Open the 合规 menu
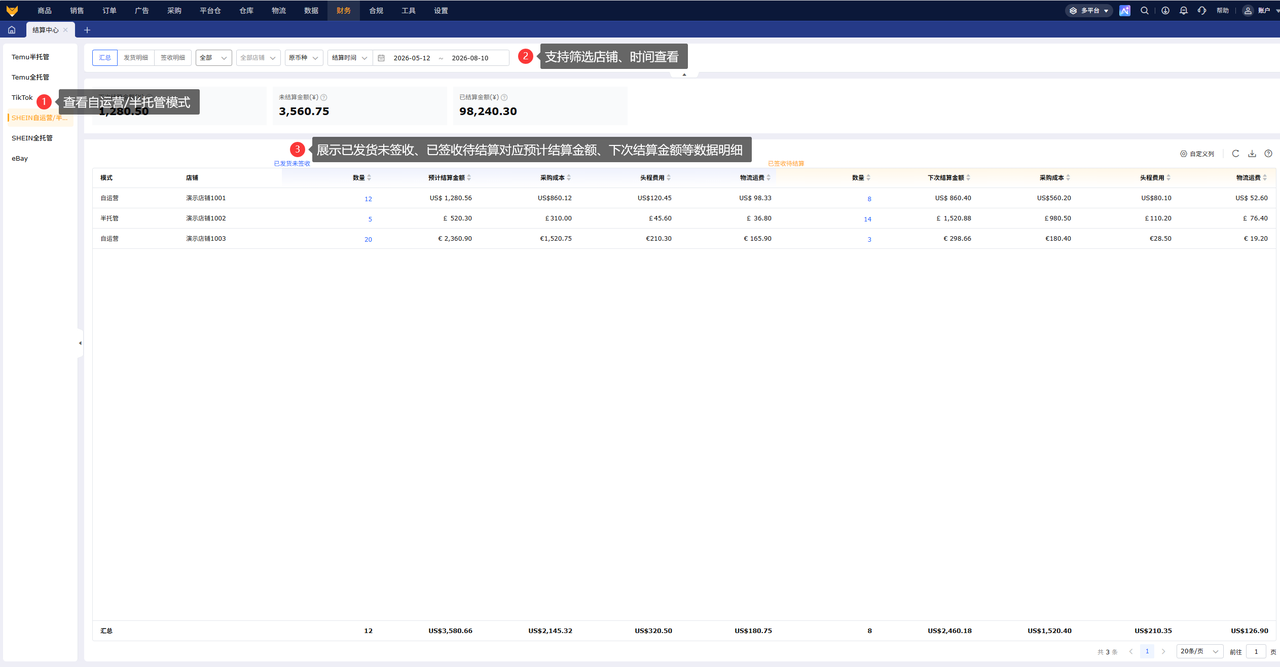1280x667 pixels. pos(376,10)
